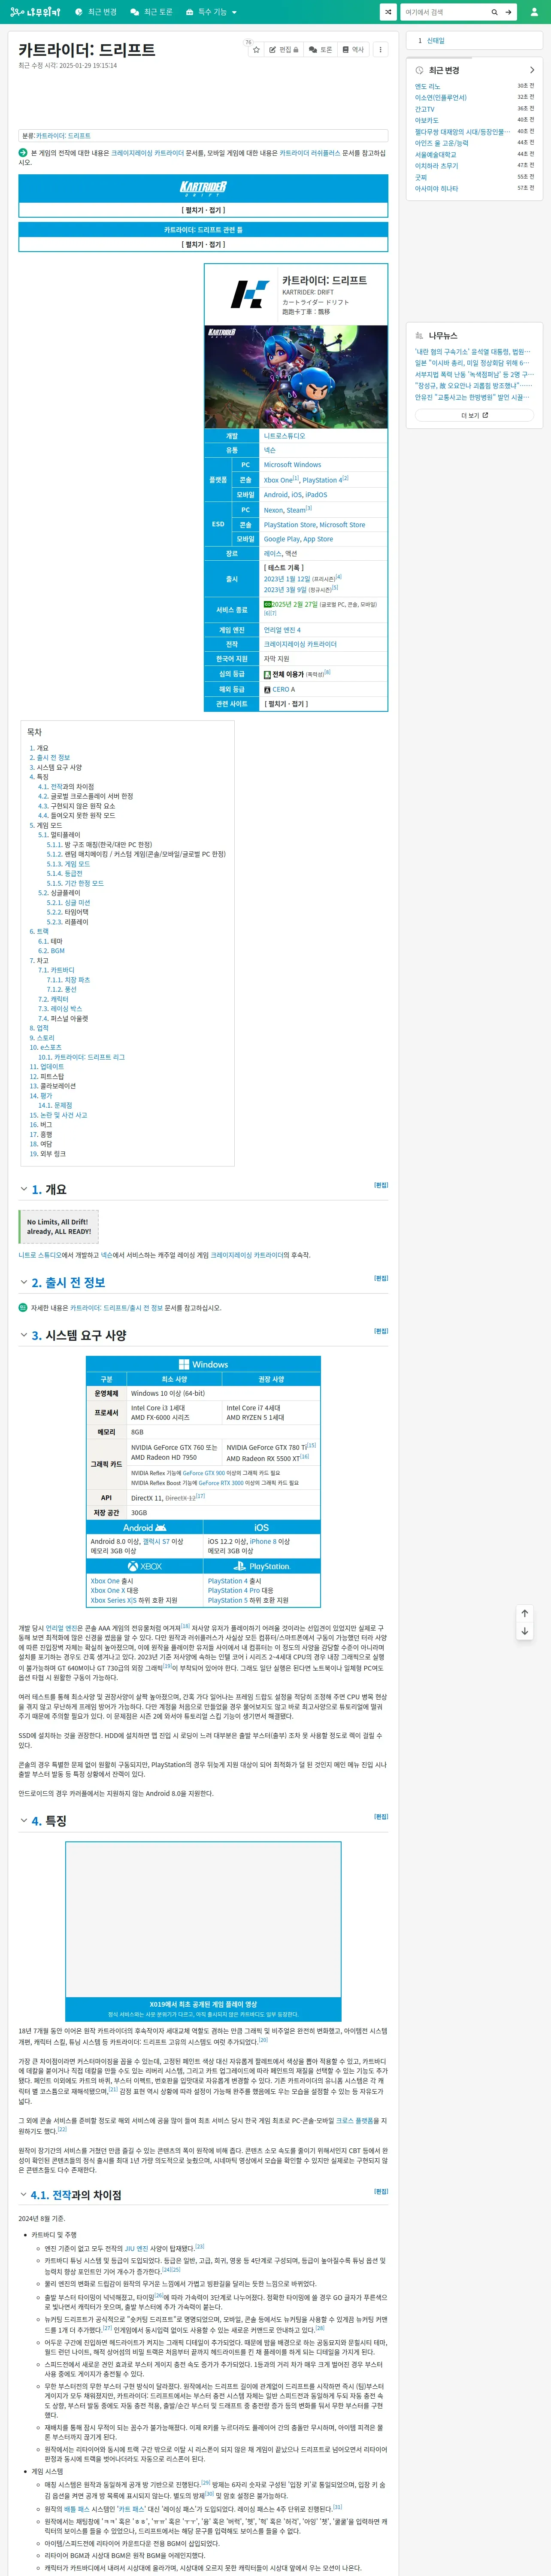551x2576 pixels.
Task: Open 최근 변경 in the top navigation bar
Action: [96, 12]
